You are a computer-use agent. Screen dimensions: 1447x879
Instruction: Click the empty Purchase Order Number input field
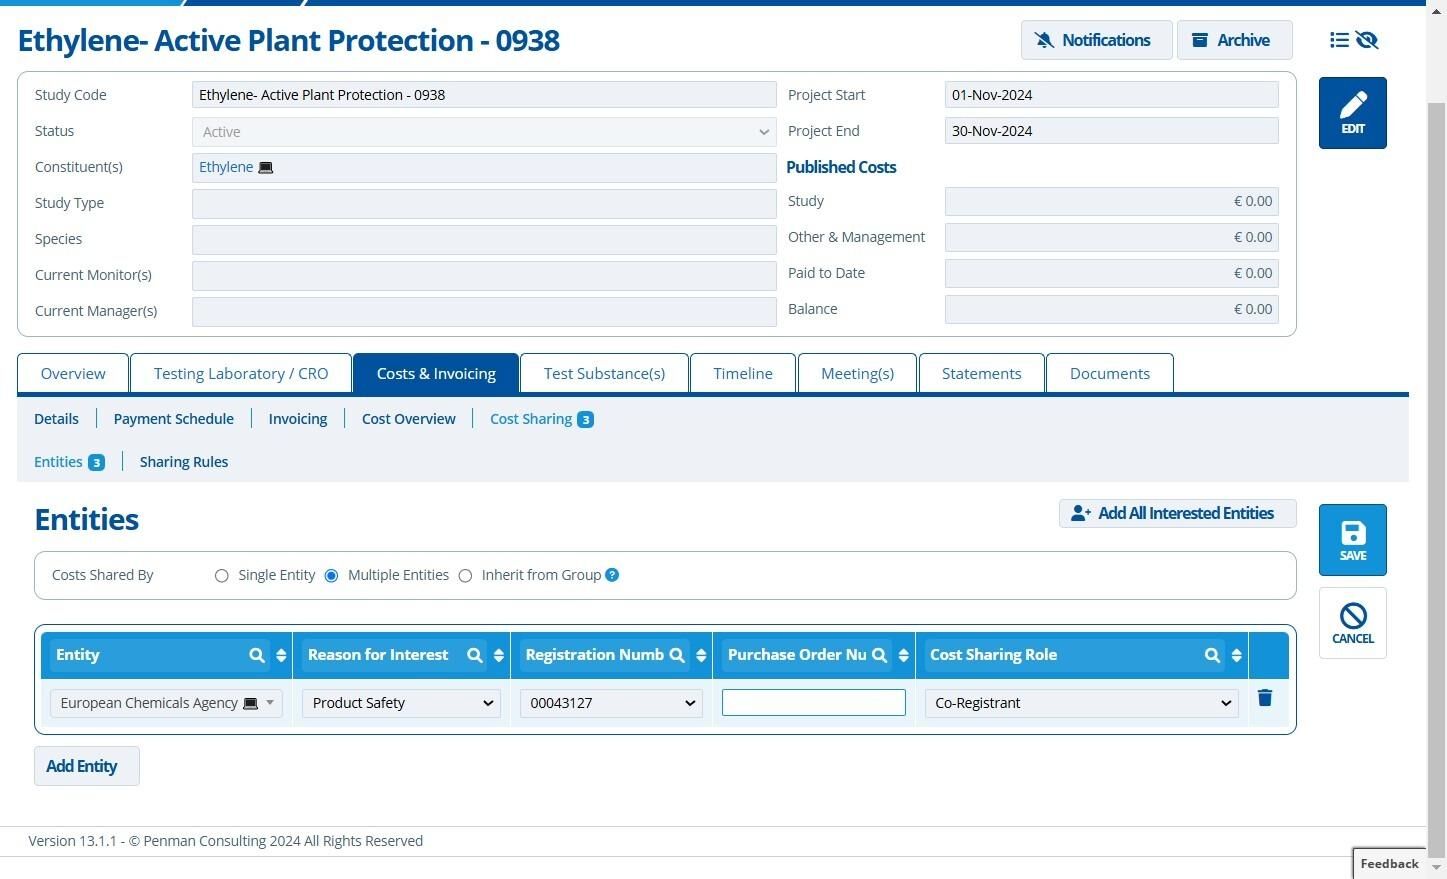point(814,703)
